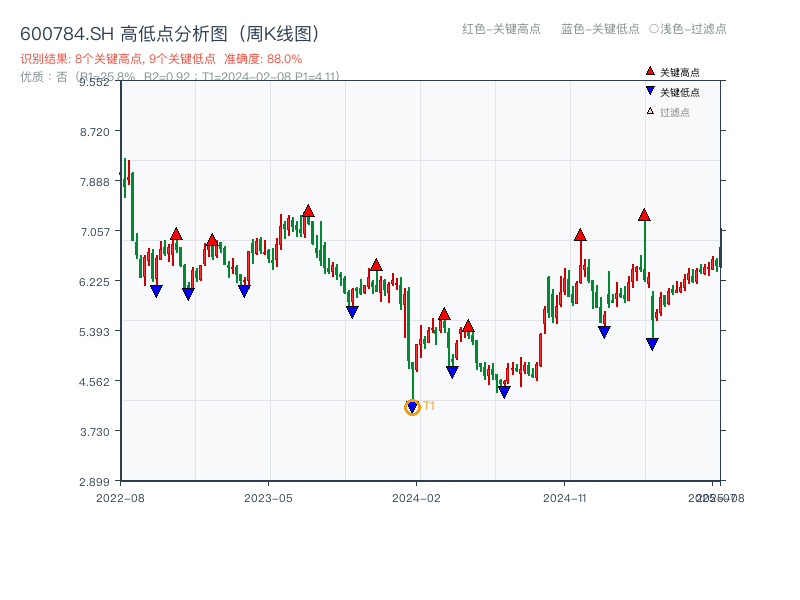Screen dimensions: 800x600
Task: Select the rightmost red high-point triangle
Action: point(644,214)
